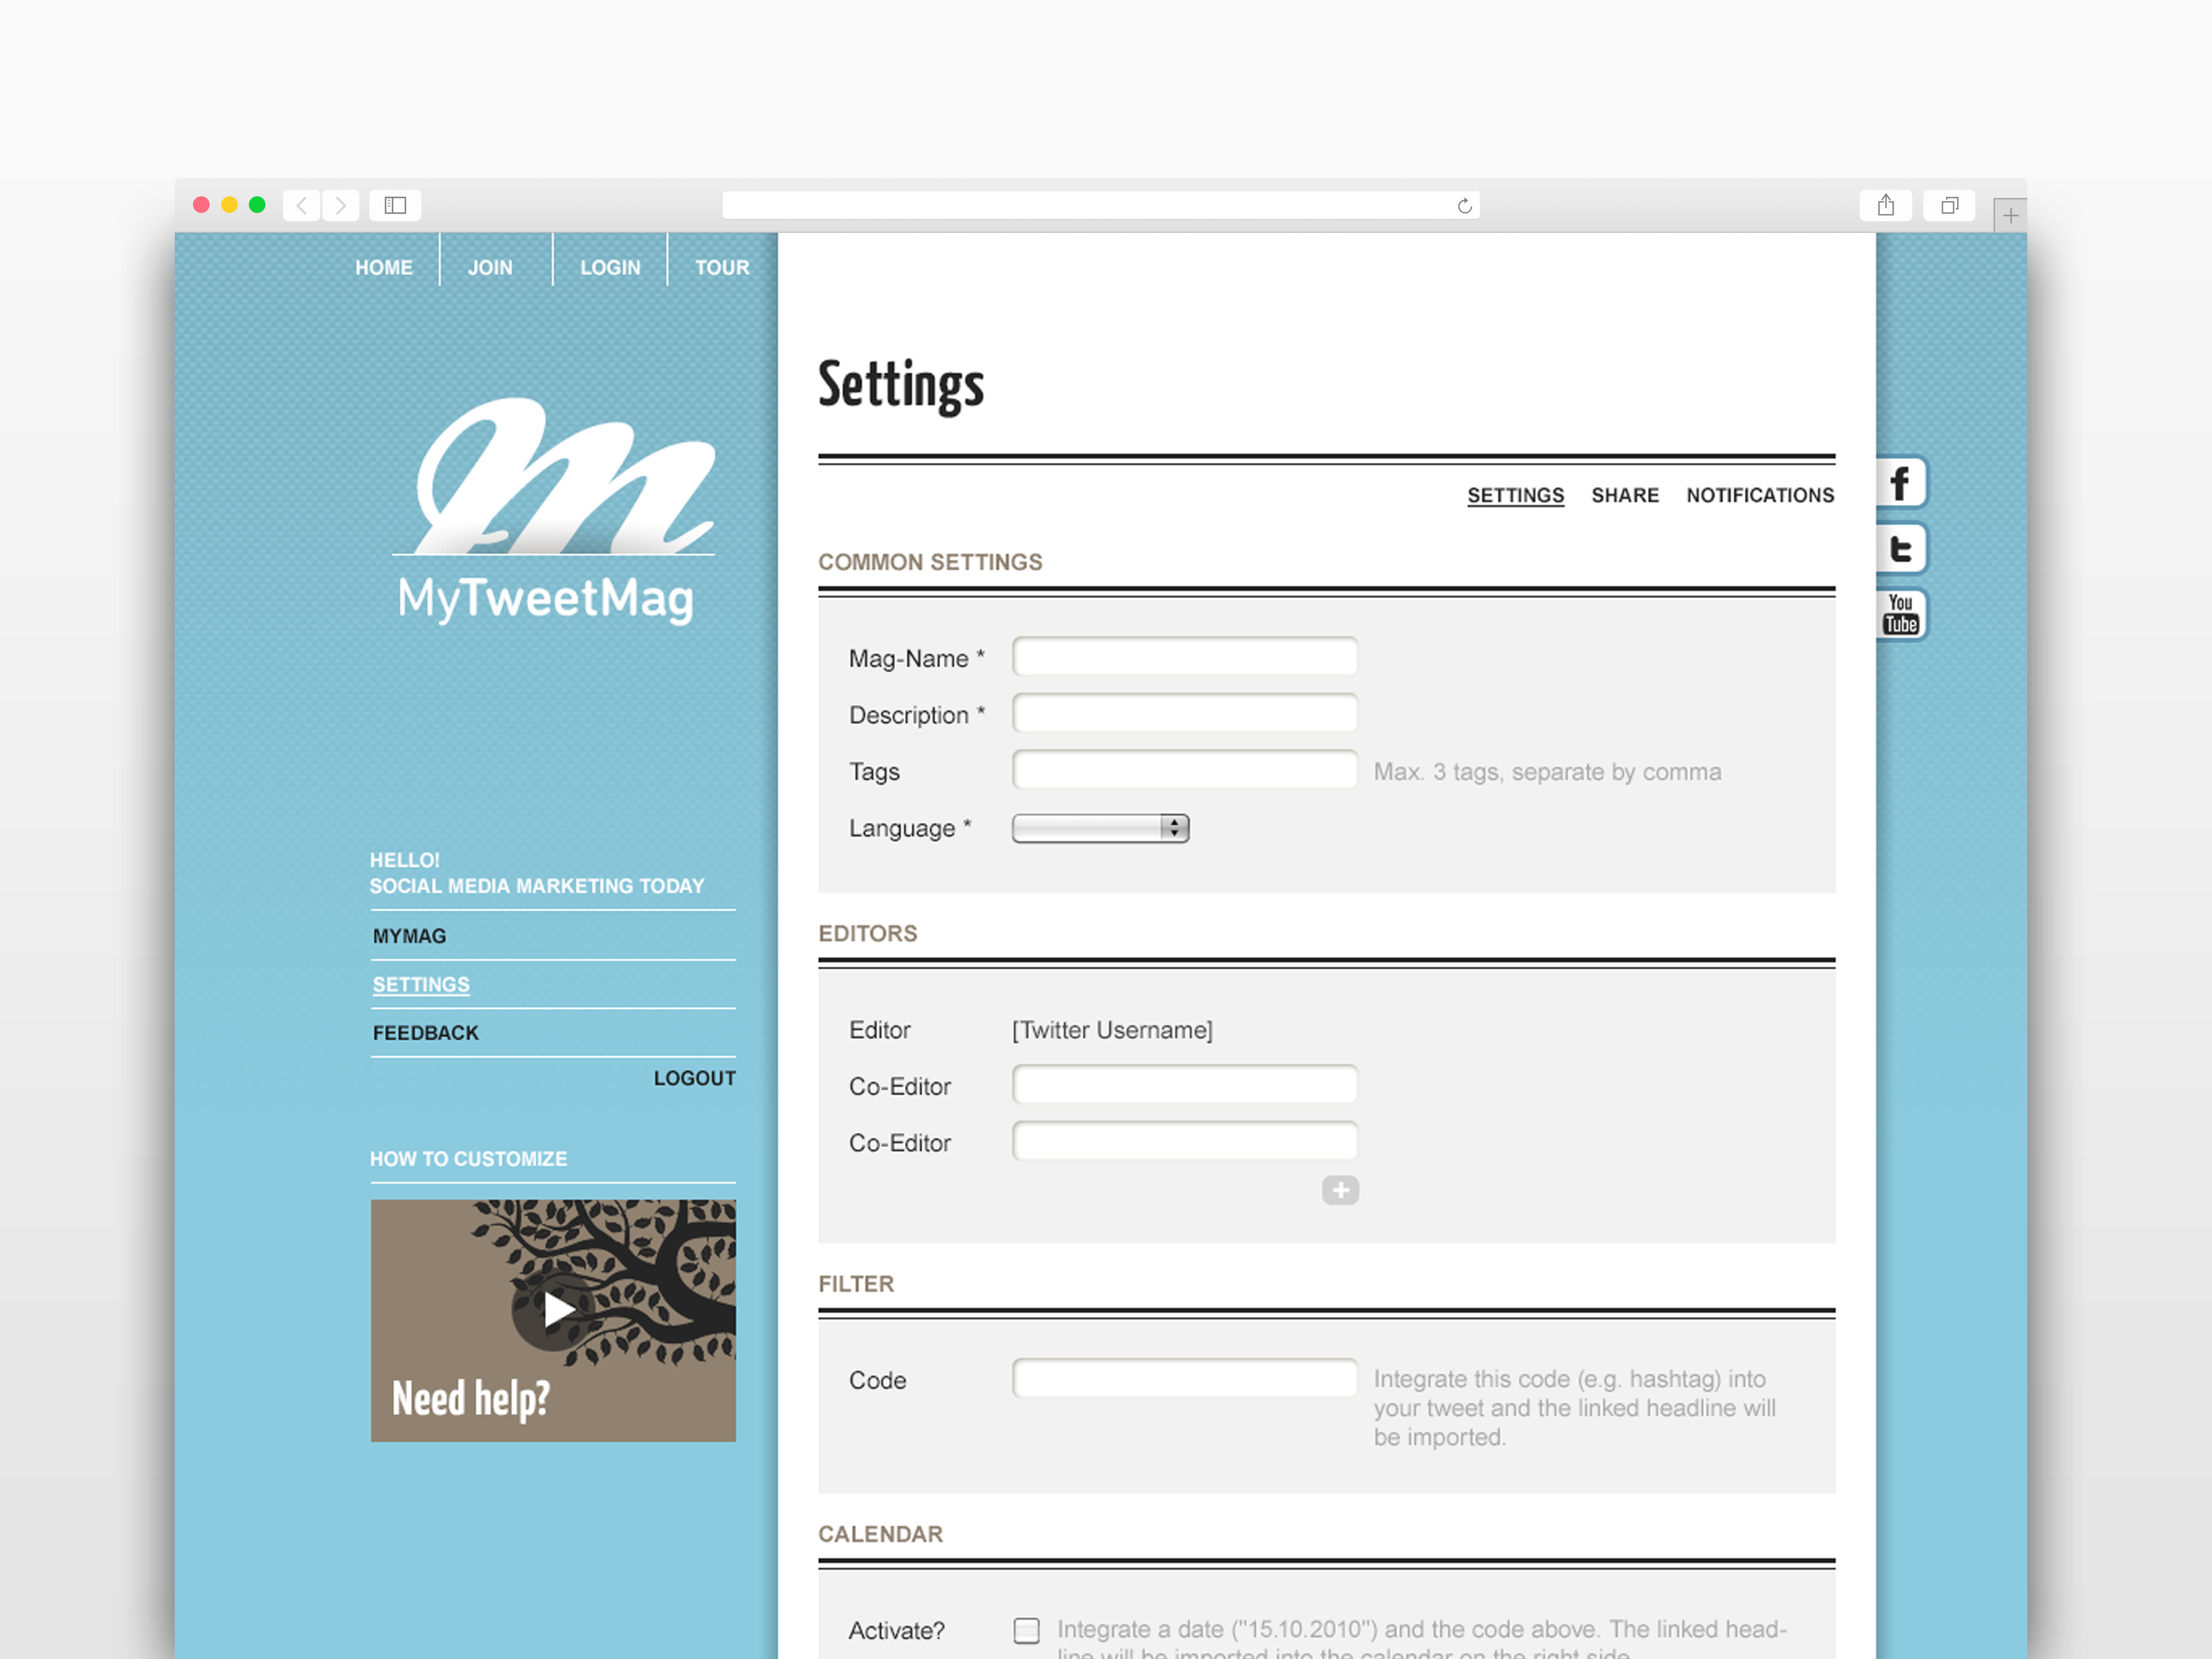
Task: Focus the Mag-Name input field
Action: [x=1185, y=657]
